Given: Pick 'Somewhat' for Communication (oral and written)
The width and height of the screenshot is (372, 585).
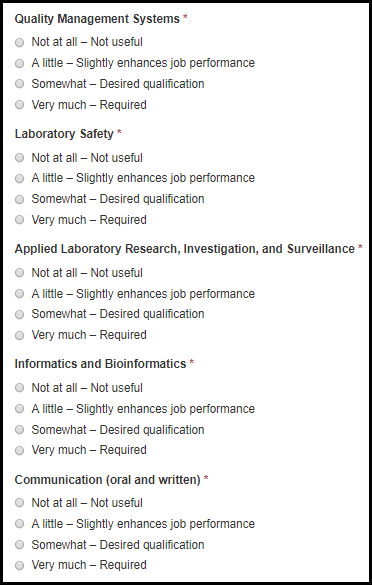Looking at the screenshot, I should click(19, 545).
